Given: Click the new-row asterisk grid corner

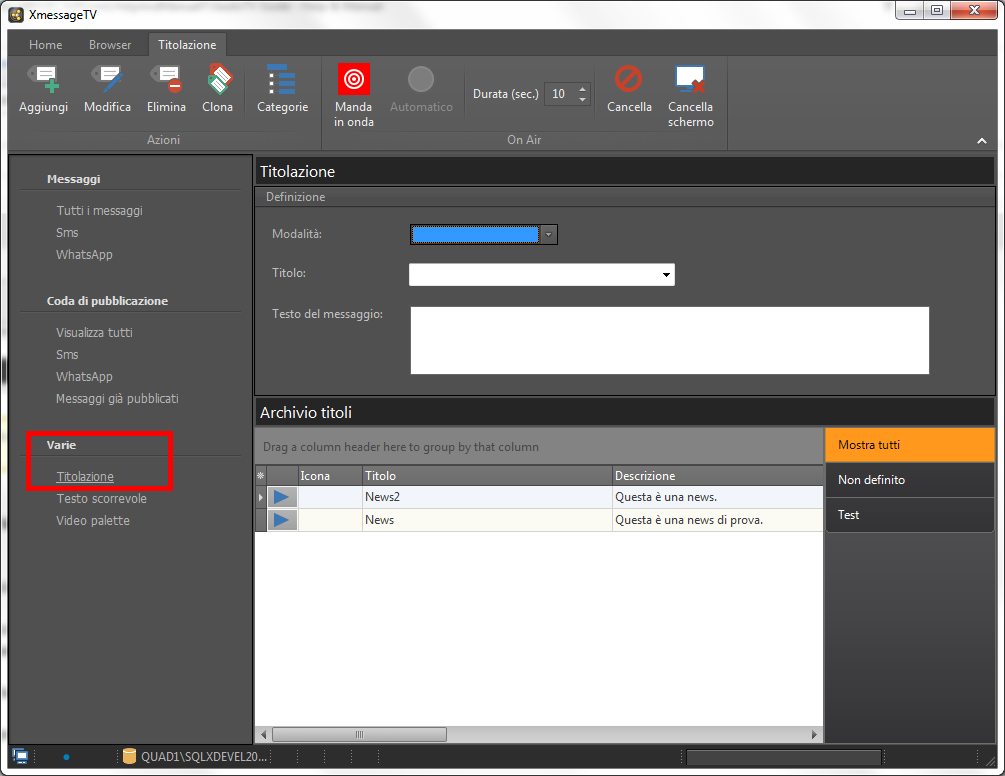Looking at the screenshot, I should 261,475.
